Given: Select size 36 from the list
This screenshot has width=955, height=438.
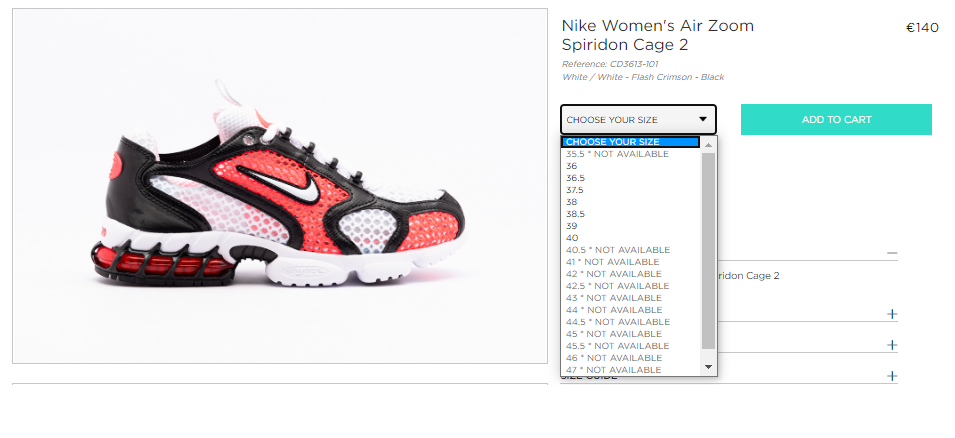Looking at the screenshot, I should [631, 166].
